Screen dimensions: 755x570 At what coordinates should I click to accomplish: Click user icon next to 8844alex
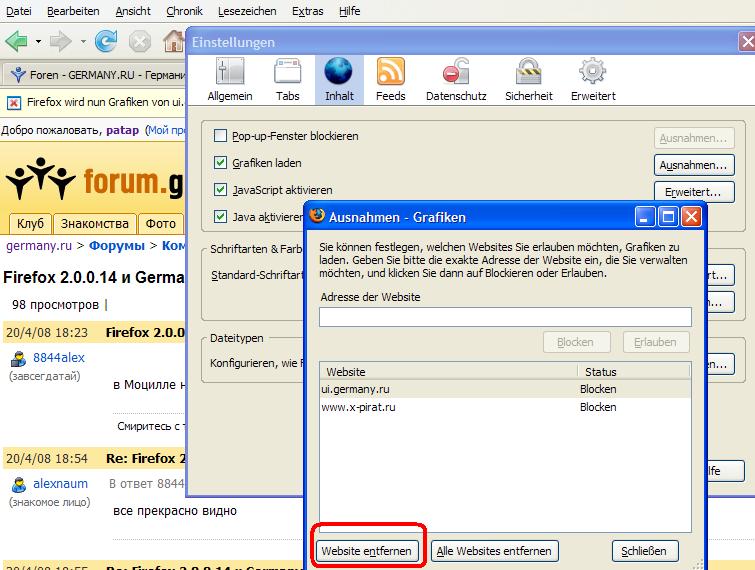pos(19,359)
